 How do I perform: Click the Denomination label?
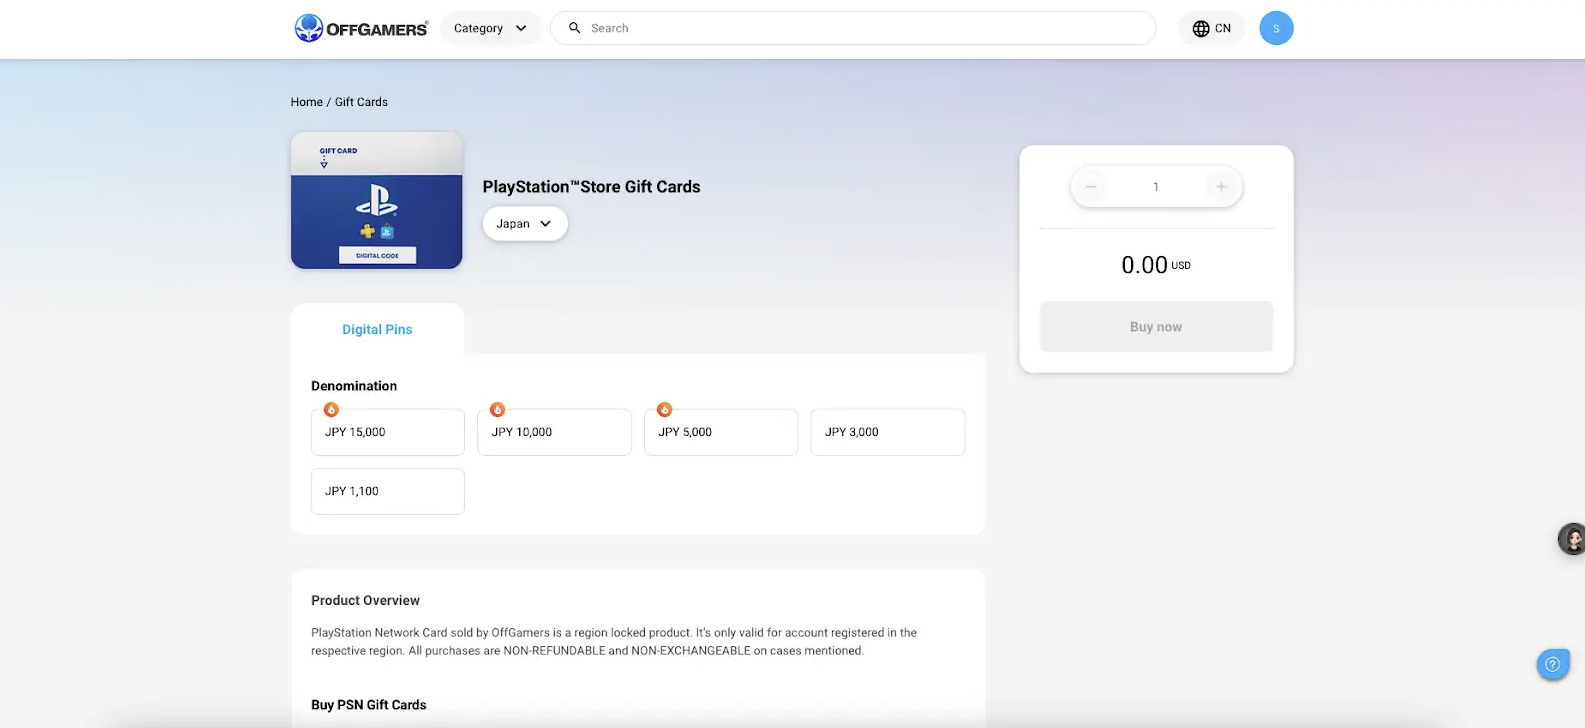pos(354,386)
